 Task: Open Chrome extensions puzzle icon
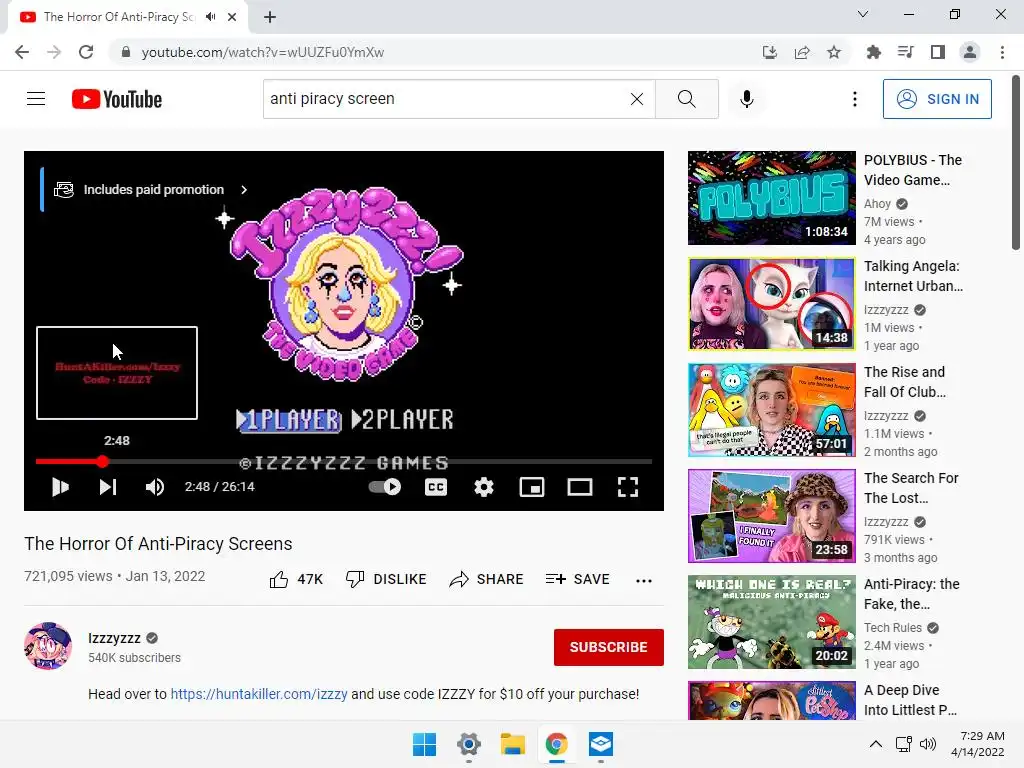873,52
